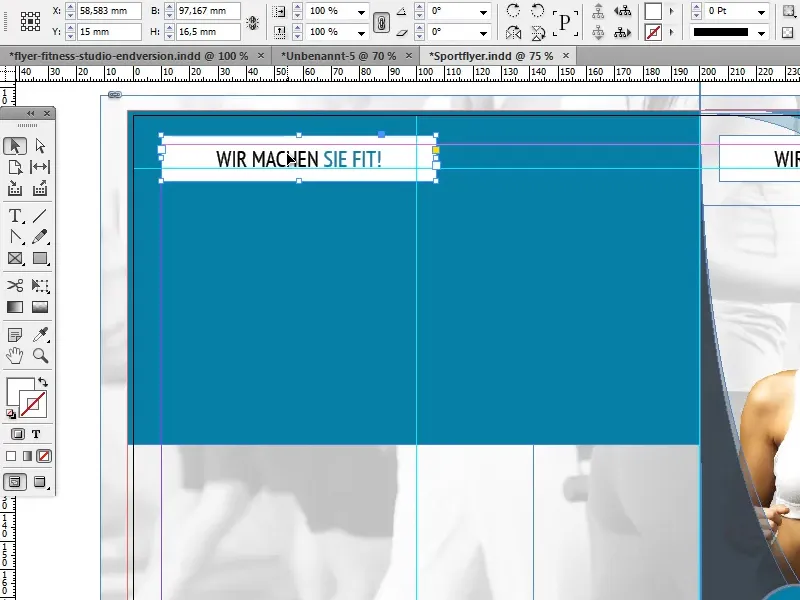Swap fill and stroke arrow in Tools panel

coord(43,382)
